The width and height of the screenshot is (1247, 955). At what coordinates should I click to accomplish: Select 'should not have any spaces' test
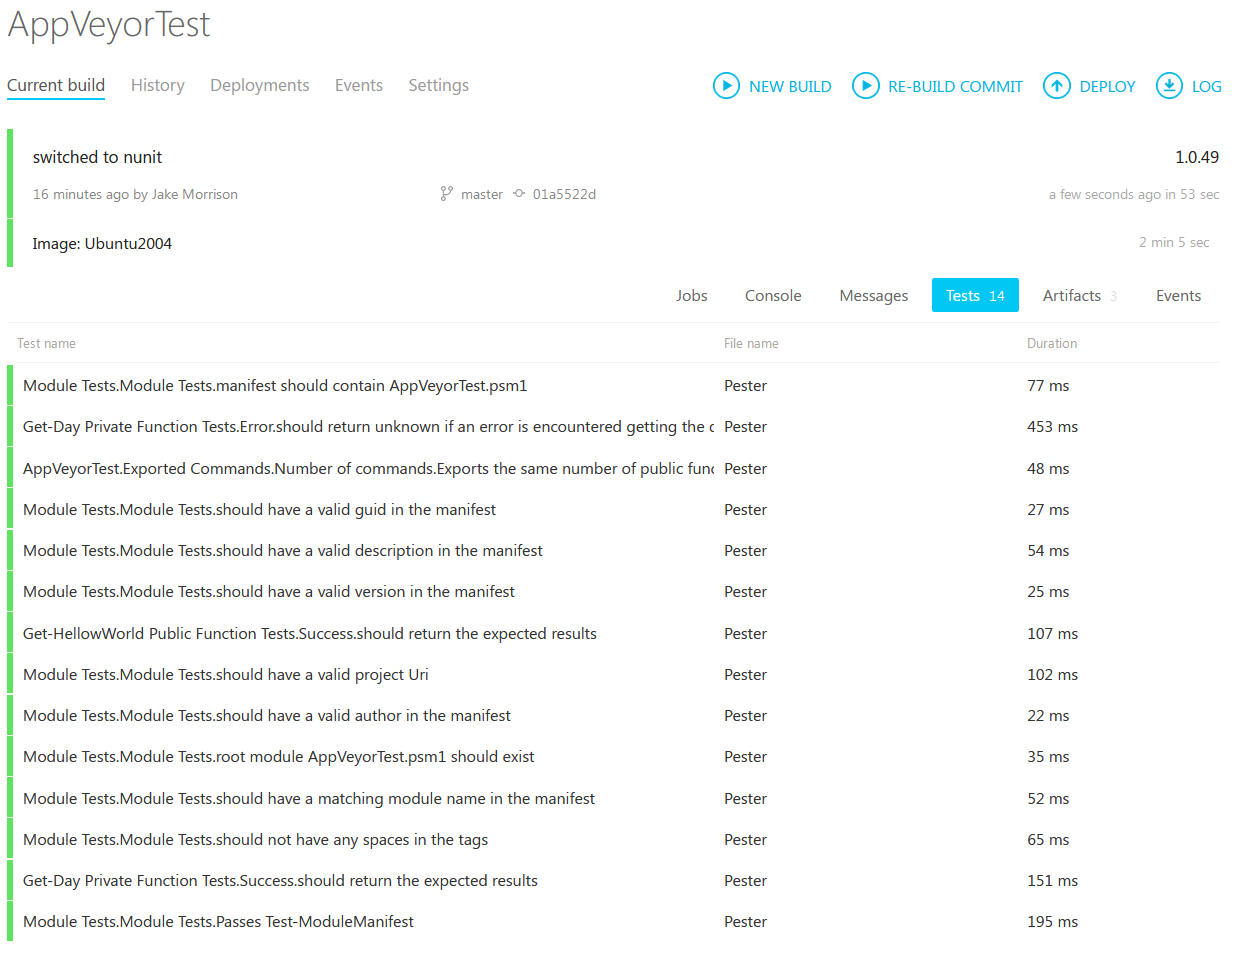(613, 839)
